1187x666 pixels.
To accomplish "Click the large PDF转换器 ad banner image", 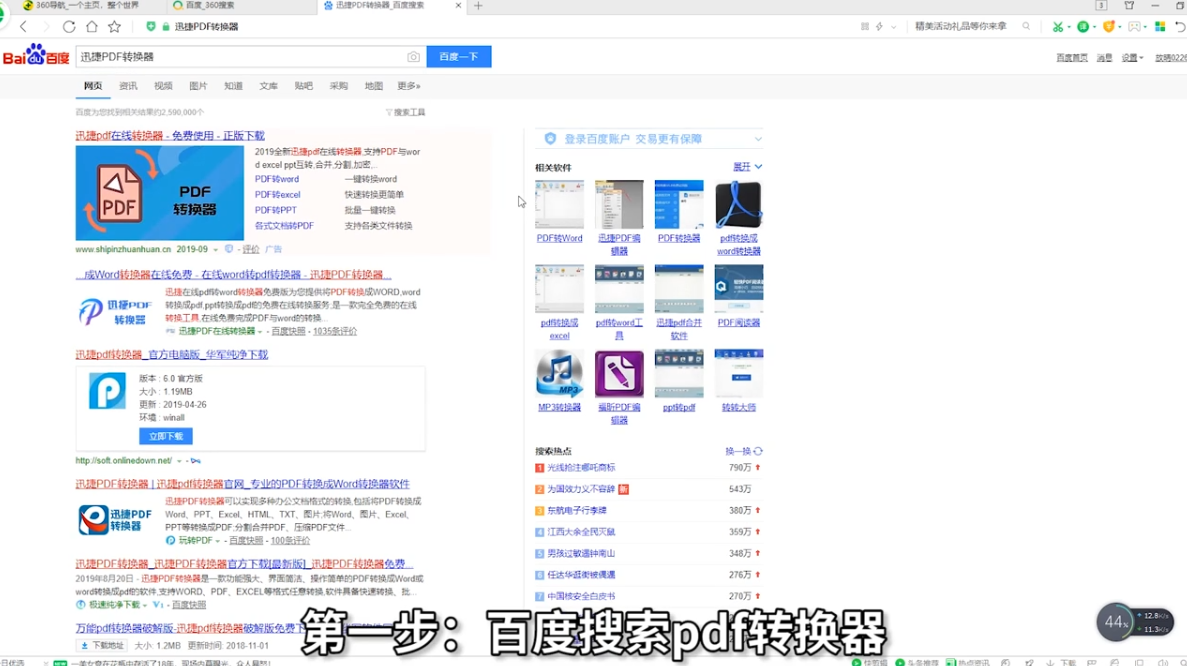I will point(160,193).
